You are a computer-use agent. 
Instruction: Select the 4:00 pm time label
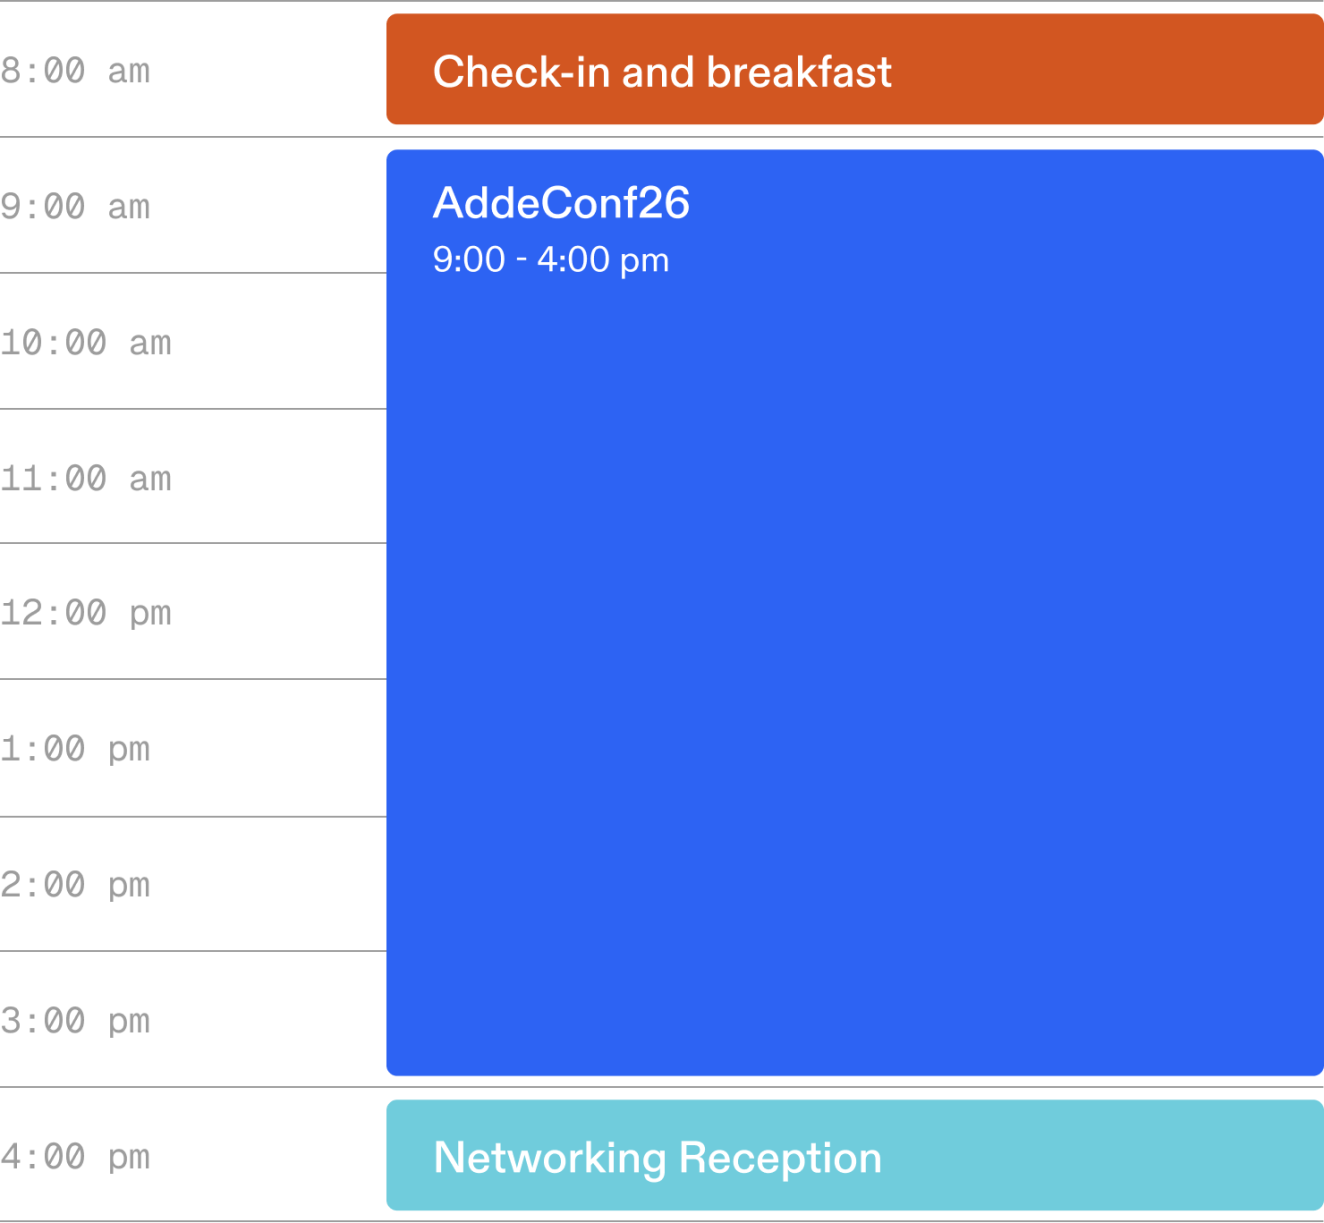coord(76,1157)
